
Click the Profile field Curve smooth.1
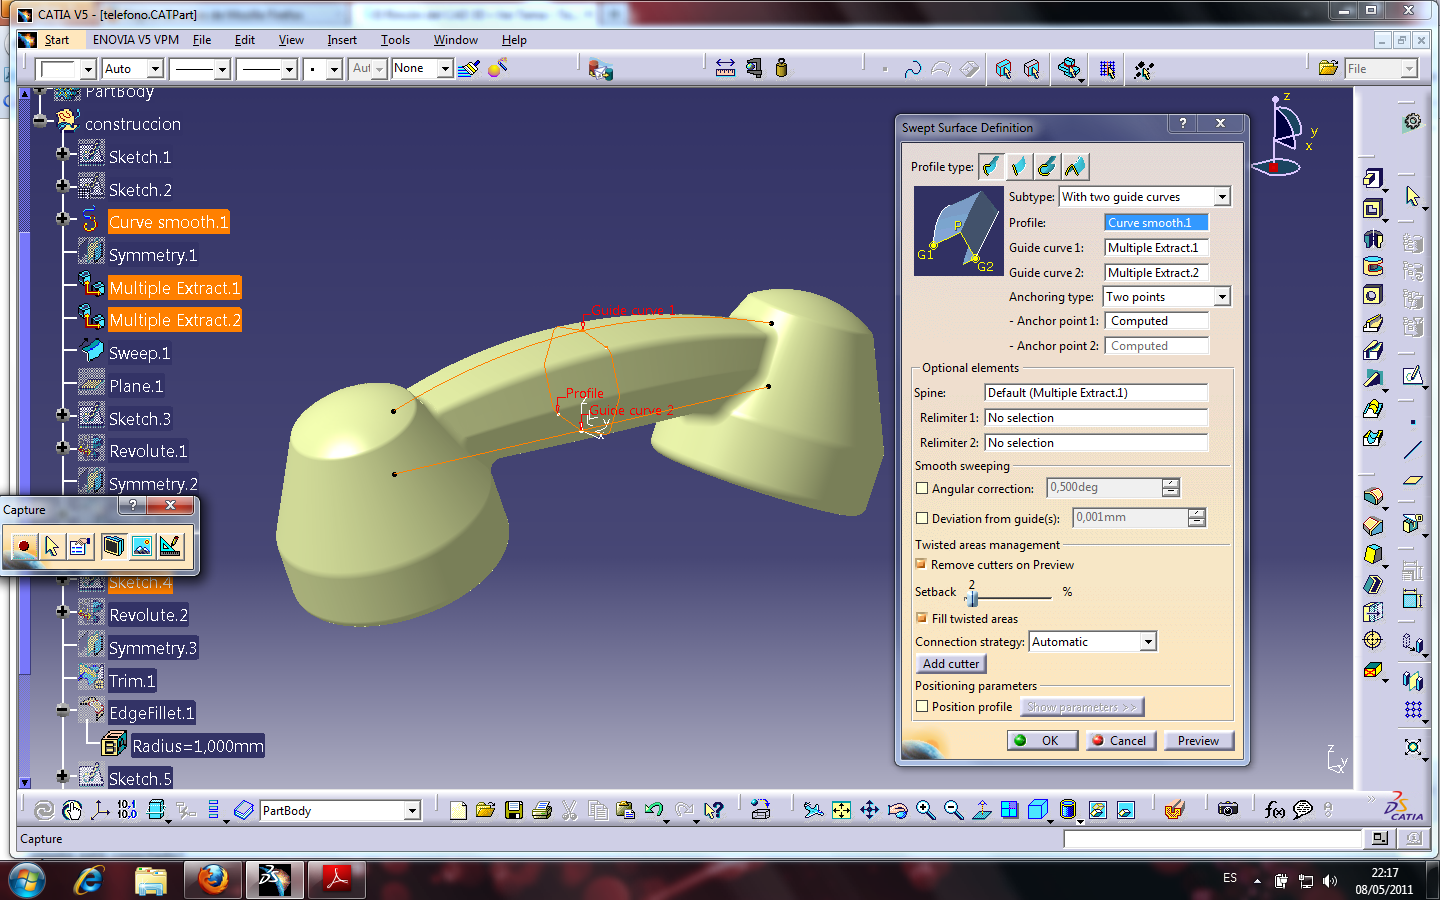tap(1156, 223)
